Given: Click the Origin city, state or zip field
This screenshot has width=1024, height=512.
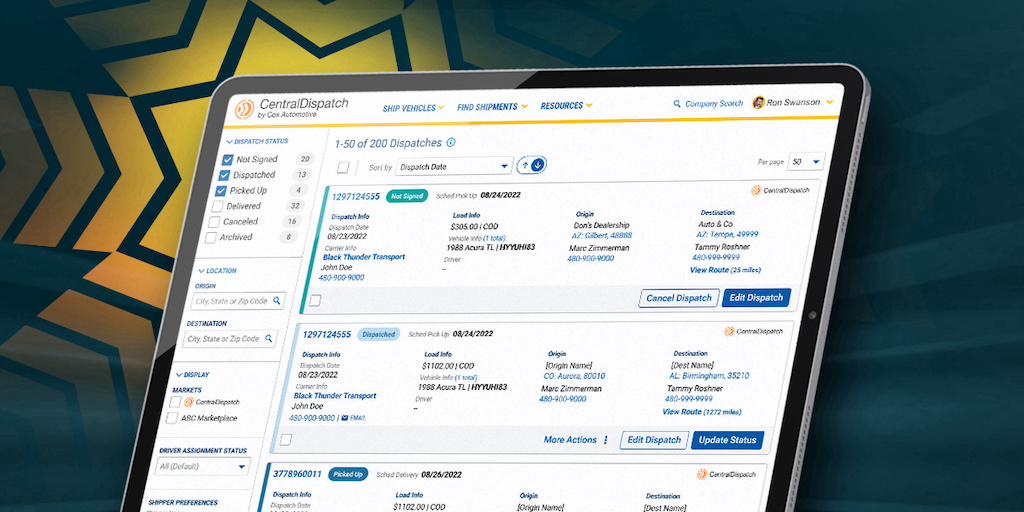Looking at the screenshot, I should pyautogui.click(x=230, y=301).
